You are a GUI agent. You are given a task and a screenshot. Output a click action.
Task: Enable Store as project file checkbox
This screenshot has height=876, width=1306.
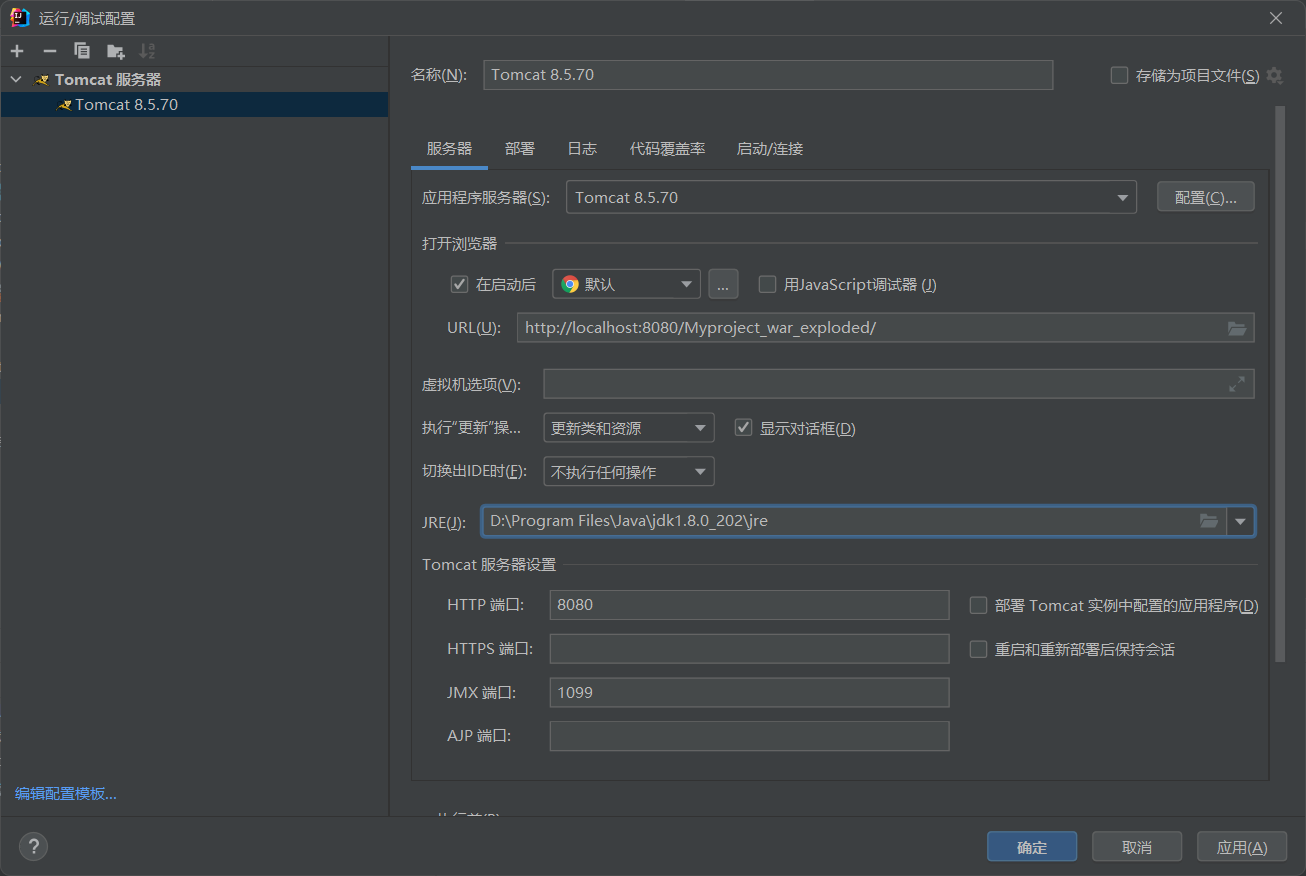tap(1120, 75)
